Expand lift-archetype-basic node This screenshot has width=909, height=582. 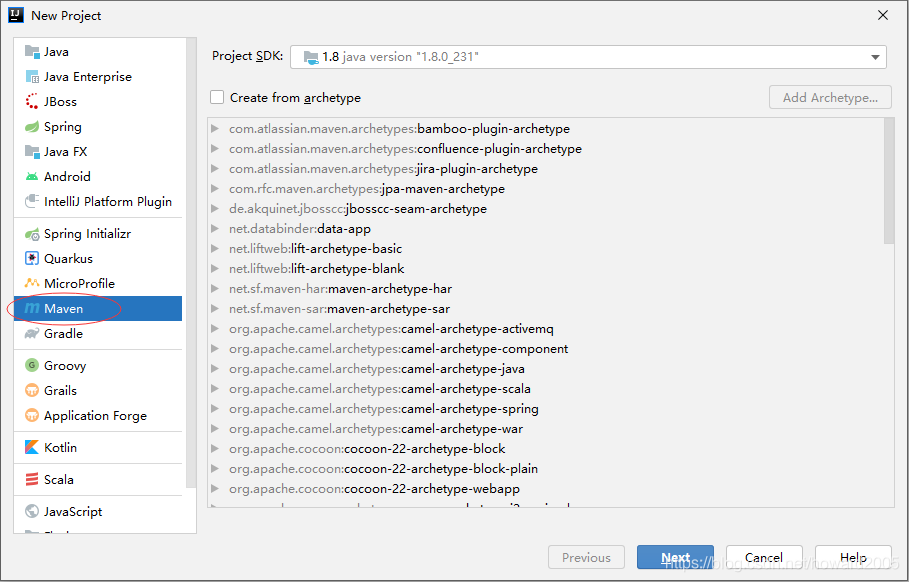tap(215, 249)
